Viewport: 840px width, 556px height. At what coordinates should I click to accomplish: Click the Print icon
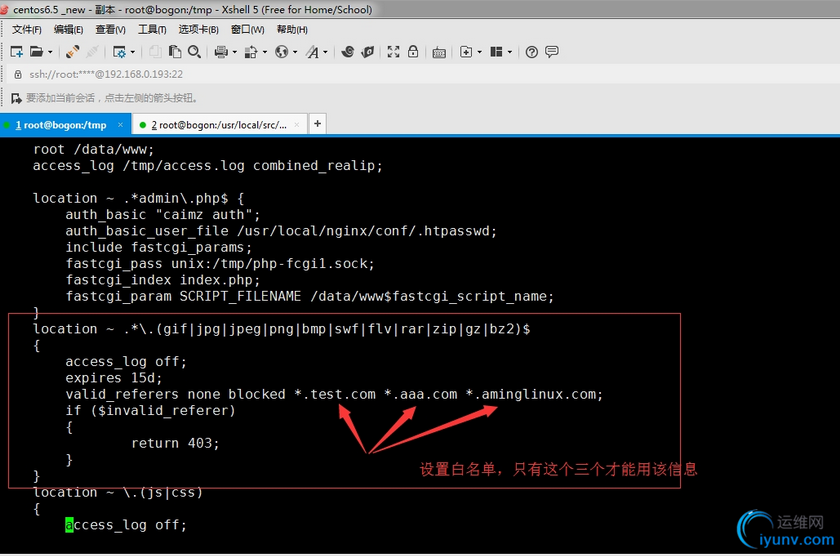click(x=221, y=52)
